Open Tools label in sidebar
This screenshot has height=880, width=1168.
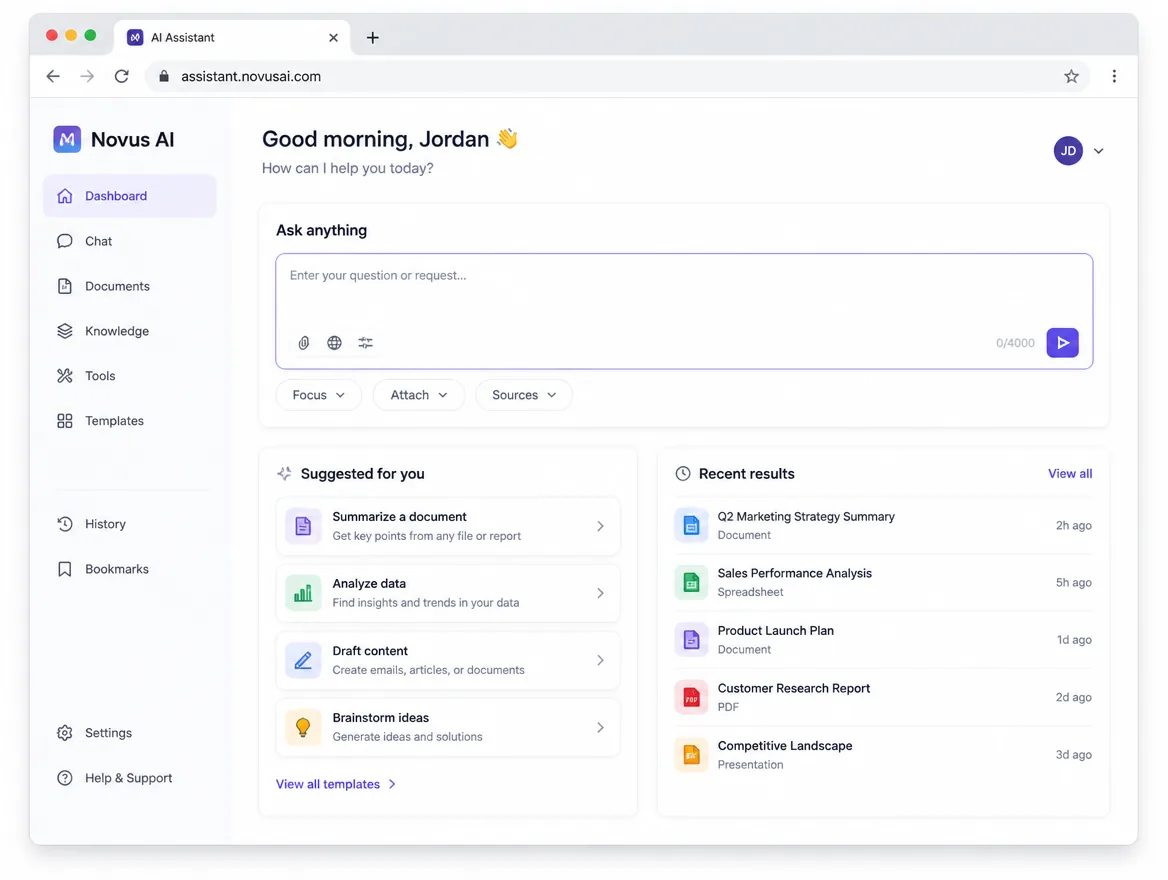100,376
